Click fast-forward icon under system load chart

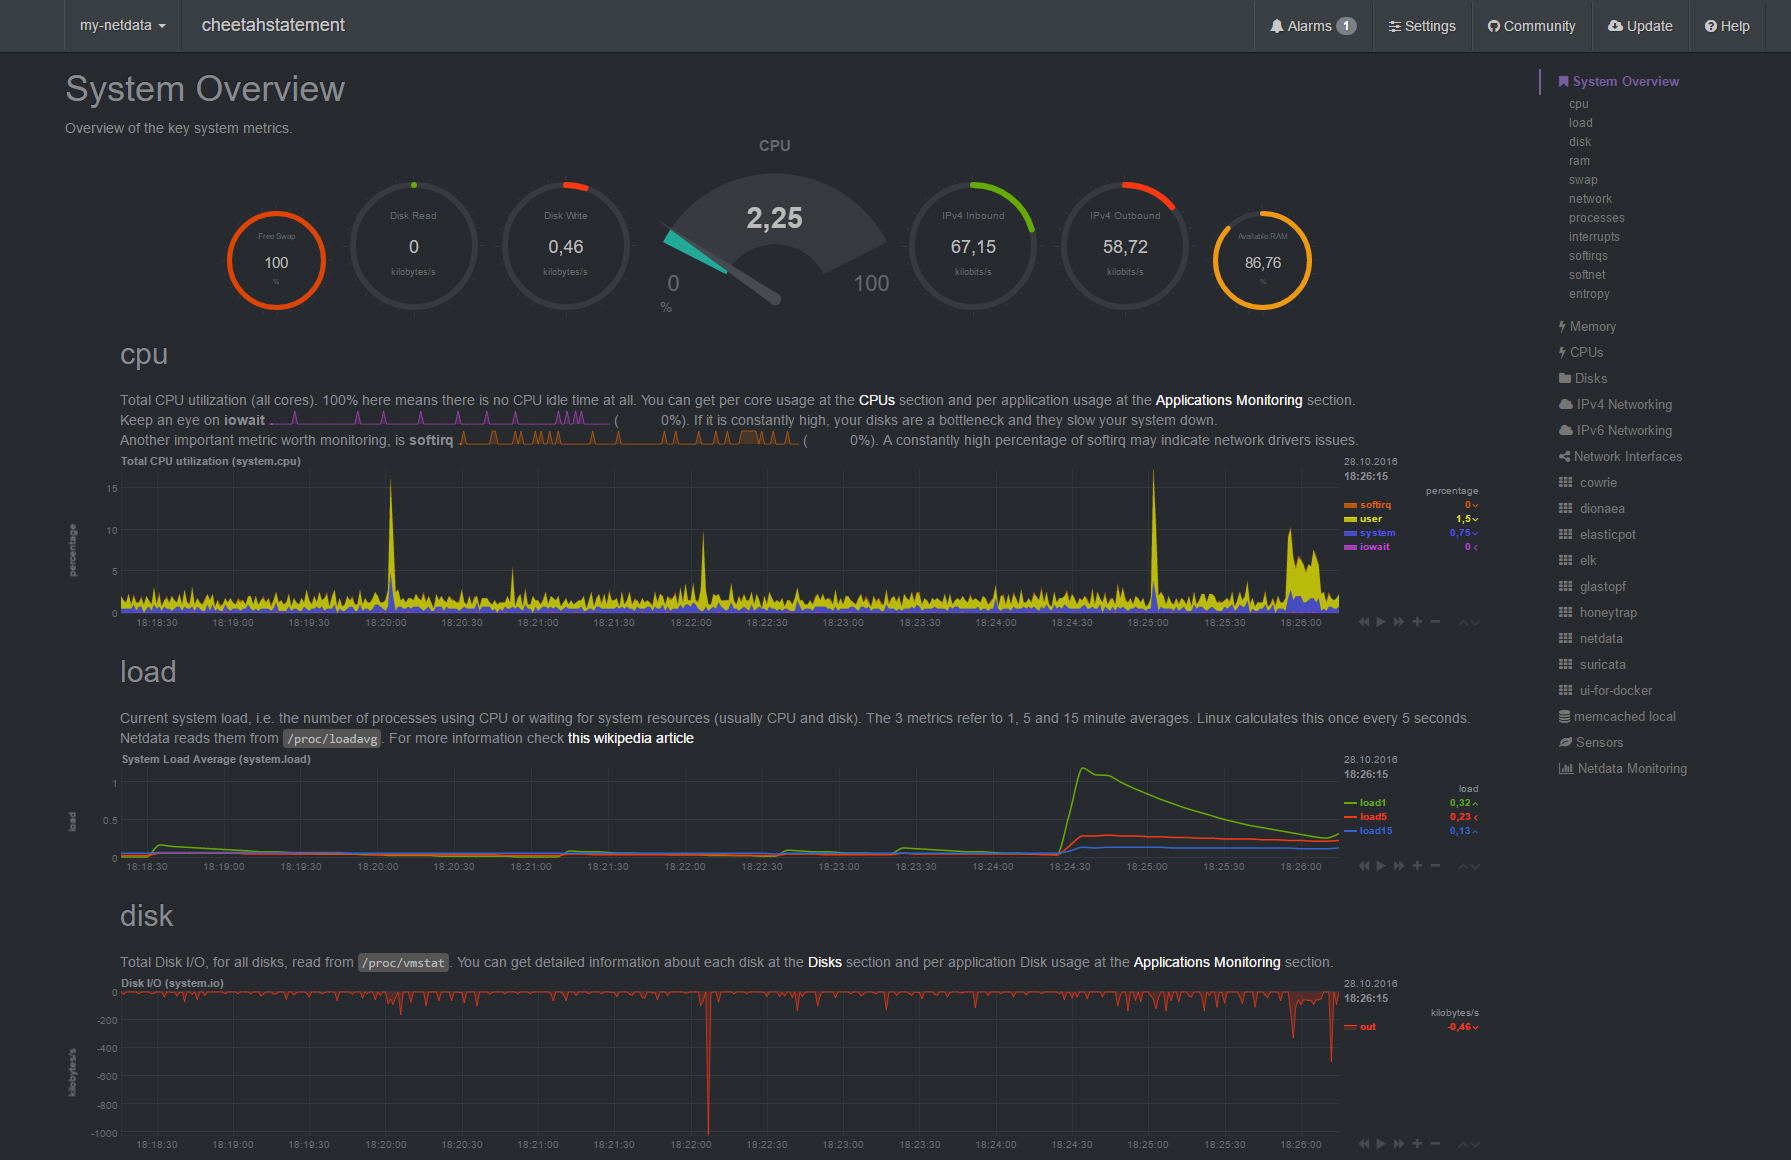pyautogui.click(x=1399, y=866)
